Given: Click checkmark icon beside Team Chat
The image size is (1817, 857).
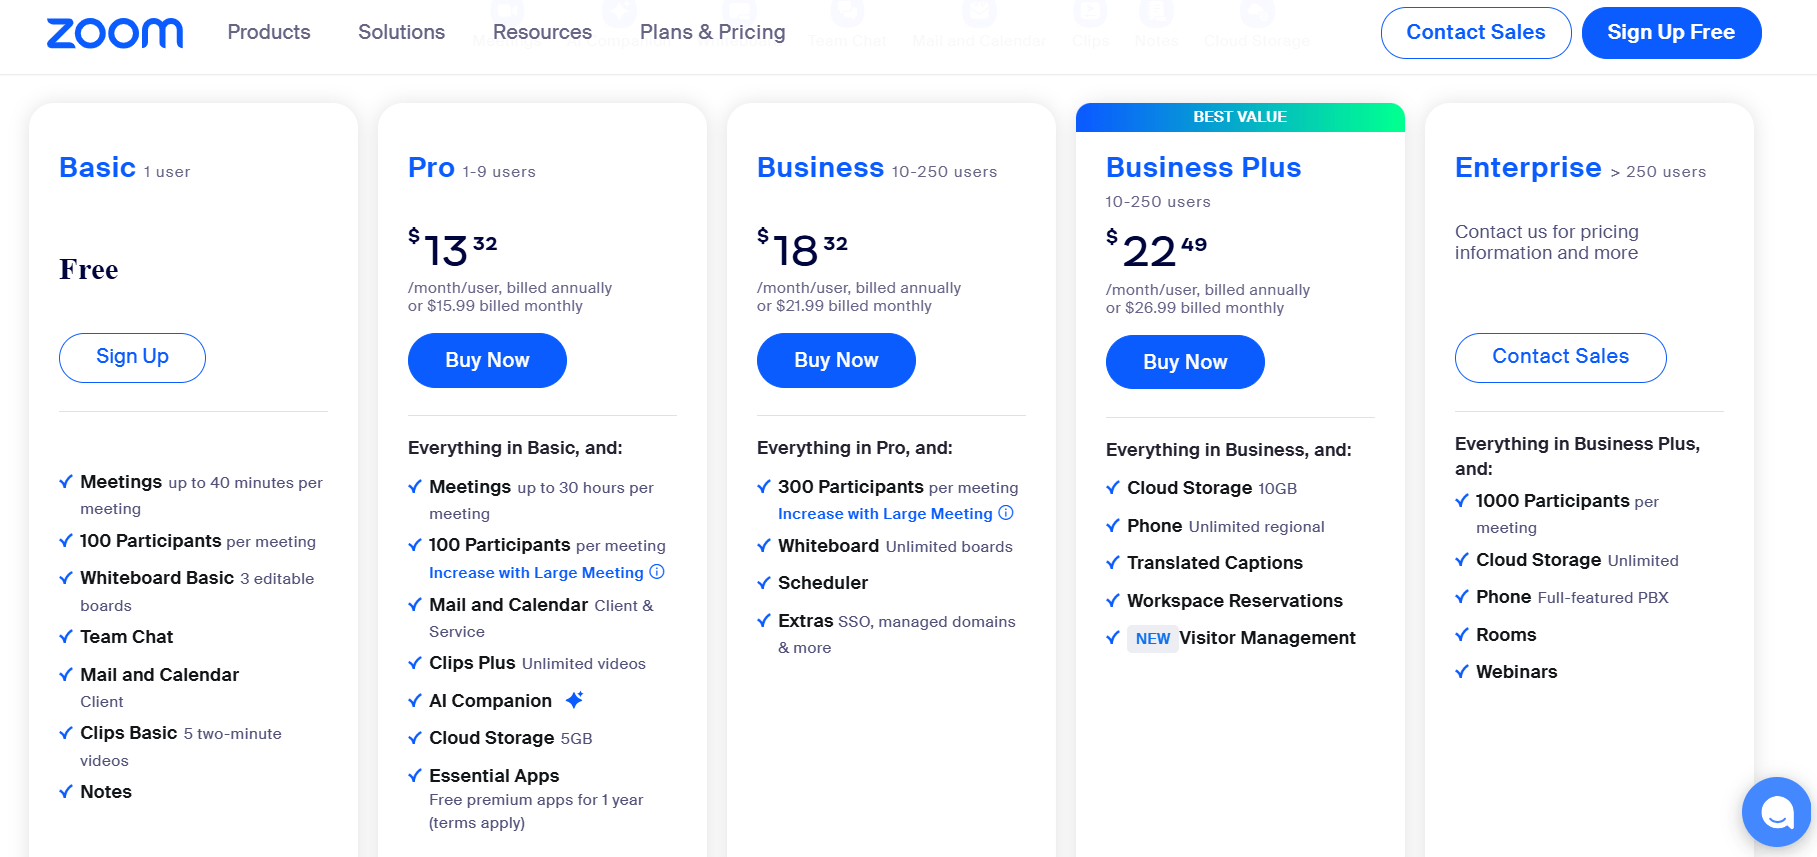Looking at the screenshot, I should point(66,637).
